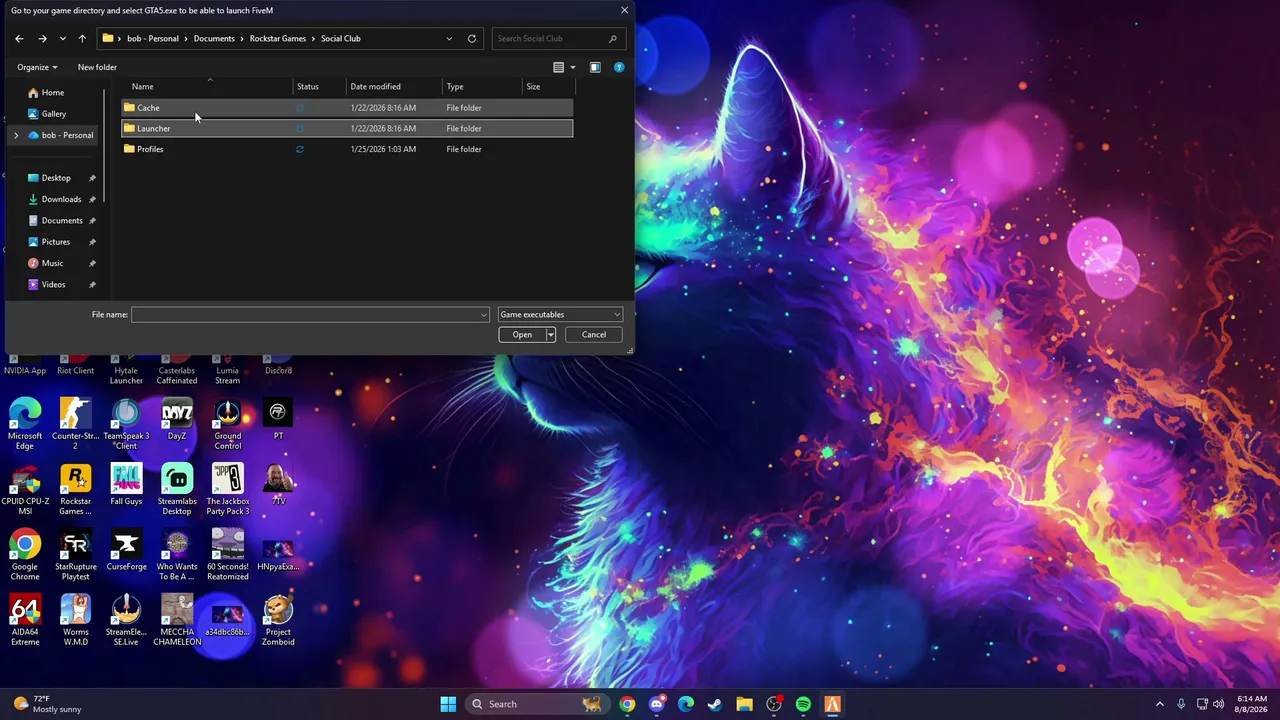Open Pictures in Quick access

click(x=56, y=242)
